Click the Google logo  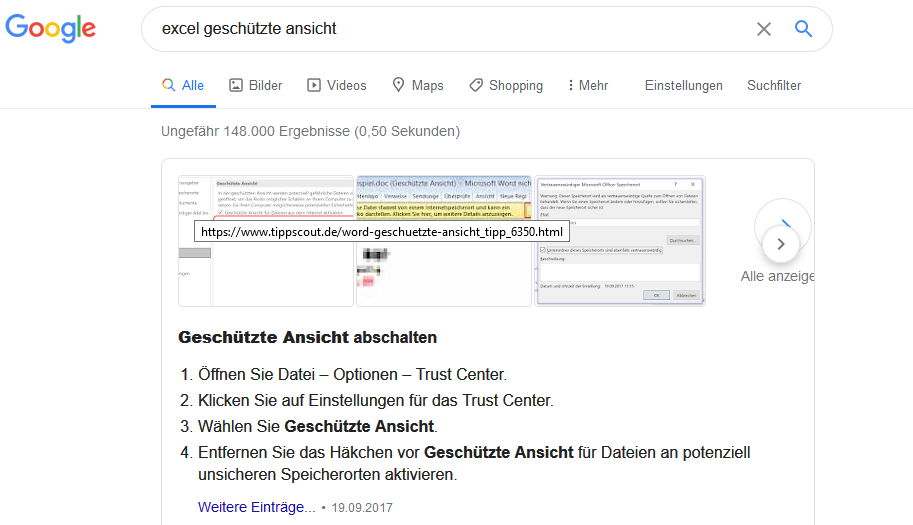coord(51,28)
